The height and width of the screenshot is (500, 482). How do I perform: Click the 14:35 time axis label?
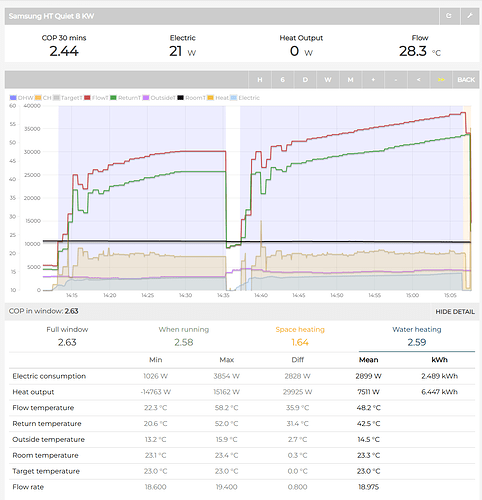point(223,295)
